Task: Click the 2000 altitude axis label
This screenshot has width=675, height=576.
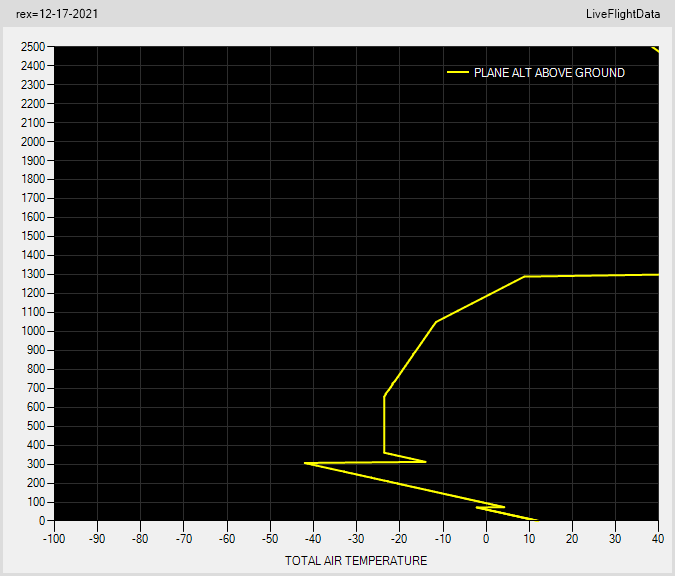Action: point(33,142)
